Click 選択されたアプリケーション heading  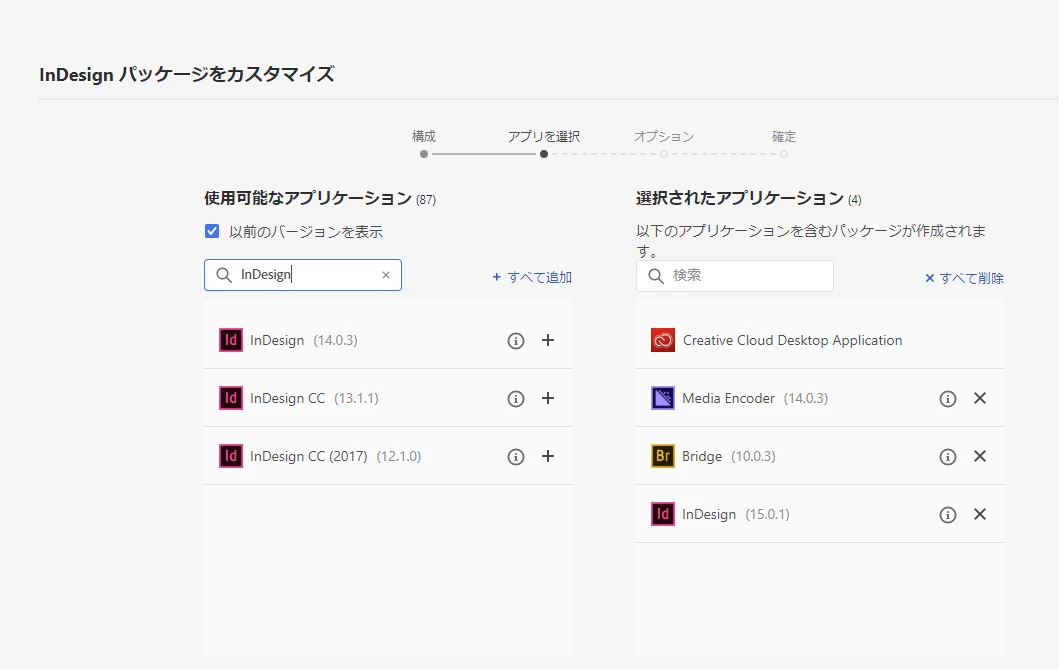coord(740,198)
